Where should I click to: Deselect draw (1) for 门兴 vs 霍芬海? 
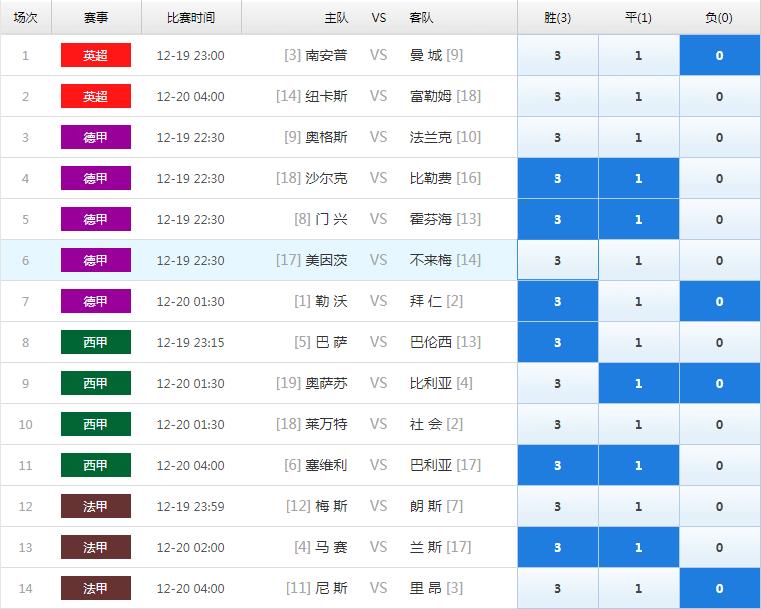pyautogui.click(x=639, y=219)
